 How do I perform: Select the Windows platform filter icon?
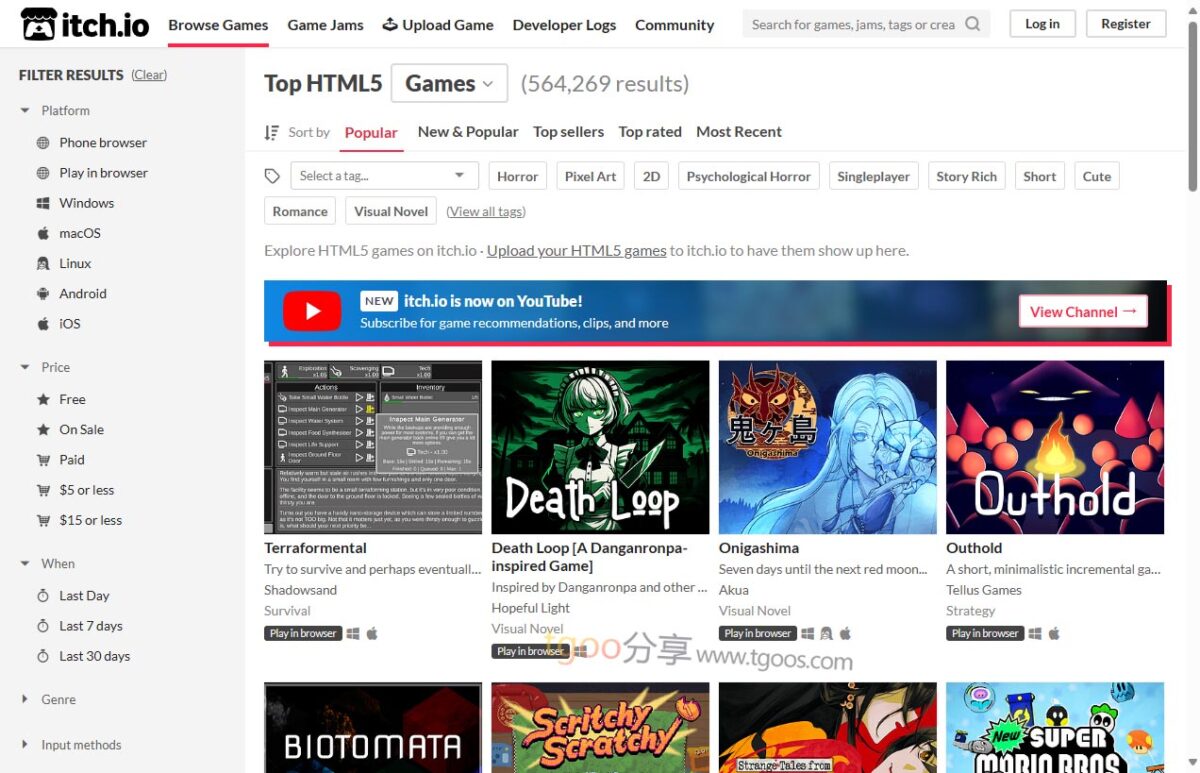(44, 203)
